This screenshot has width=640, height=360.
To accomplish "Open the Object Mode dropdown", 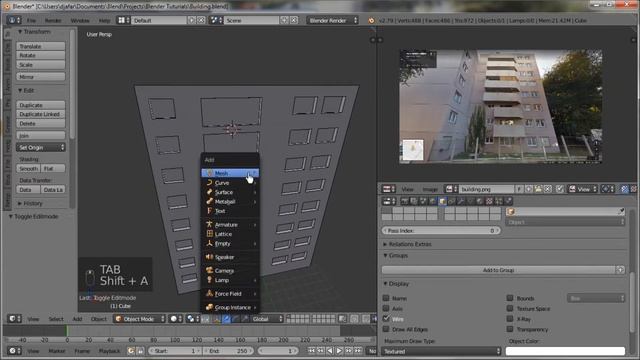I will 140,319.
